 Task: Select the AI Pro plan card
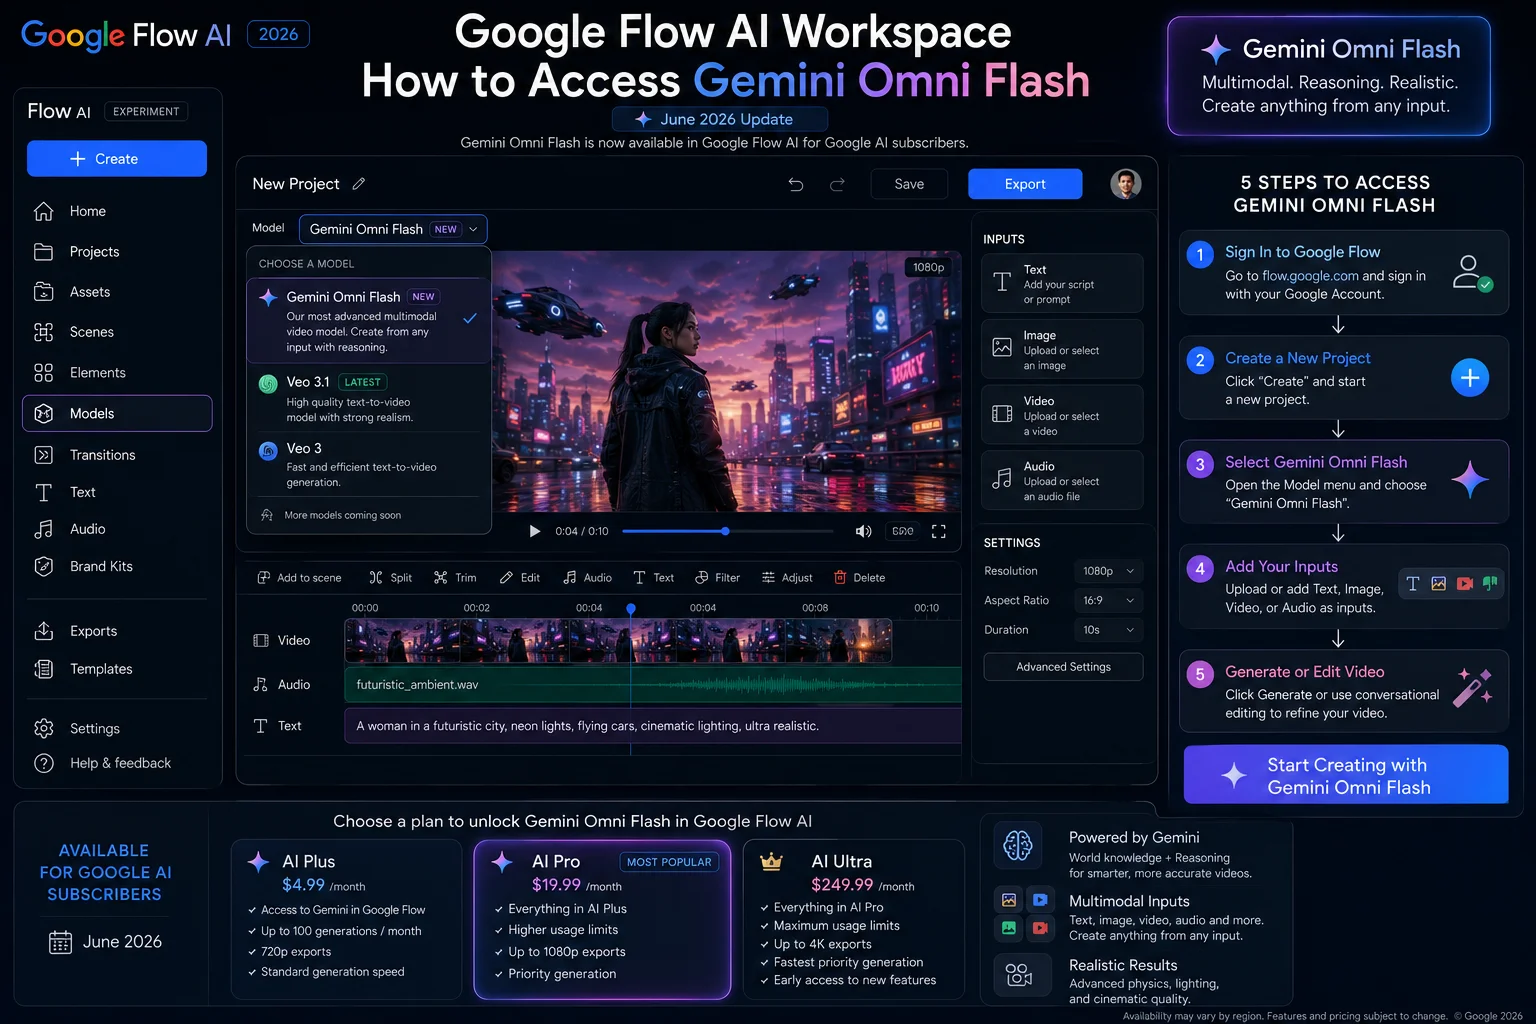point(602,919)
